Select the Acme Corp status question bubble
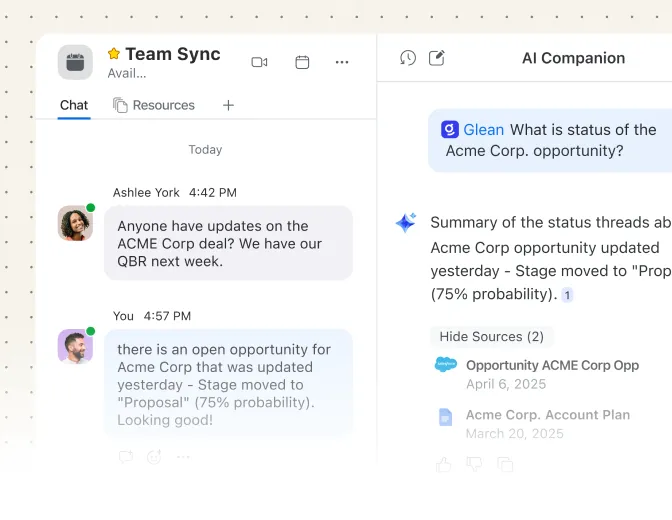 pyautogui.click(x=550, y=140)
